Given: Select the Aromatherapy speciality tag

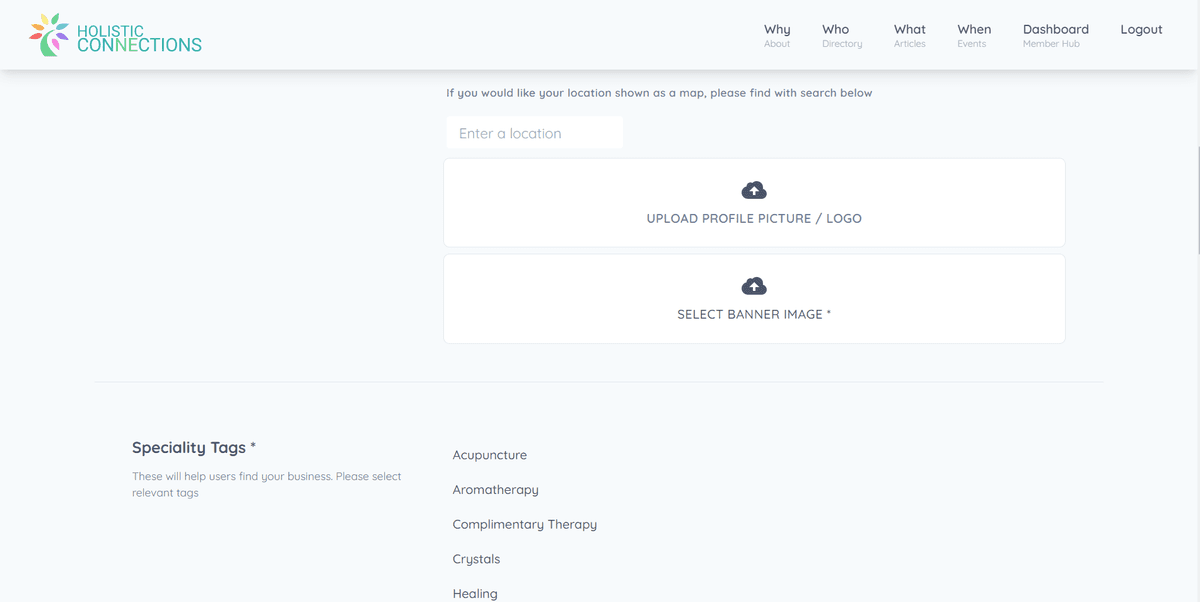Looking at the screenshot, I should coord(495,490).
